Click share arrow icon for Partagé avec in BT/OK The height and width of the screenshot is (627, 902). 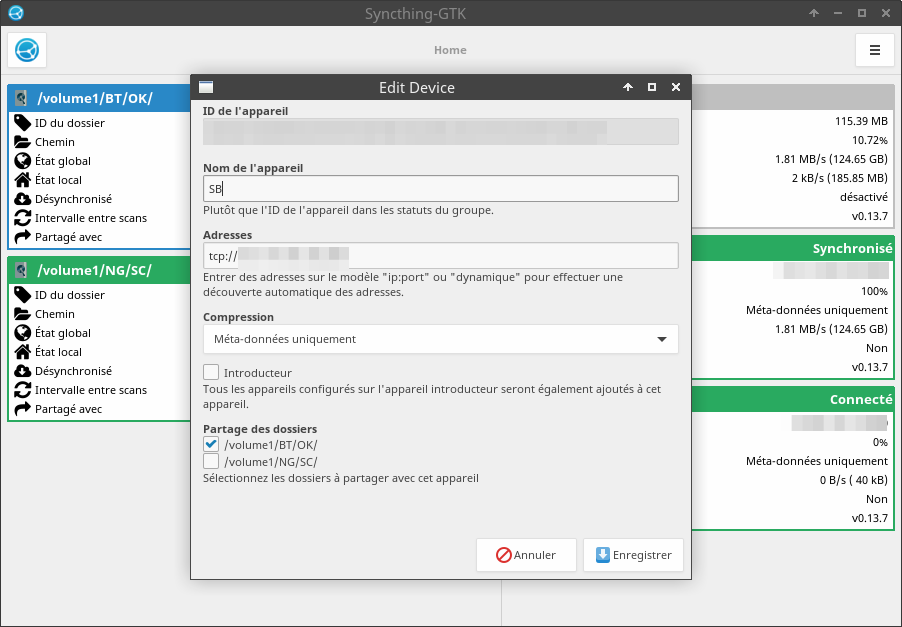click(22, 236)
